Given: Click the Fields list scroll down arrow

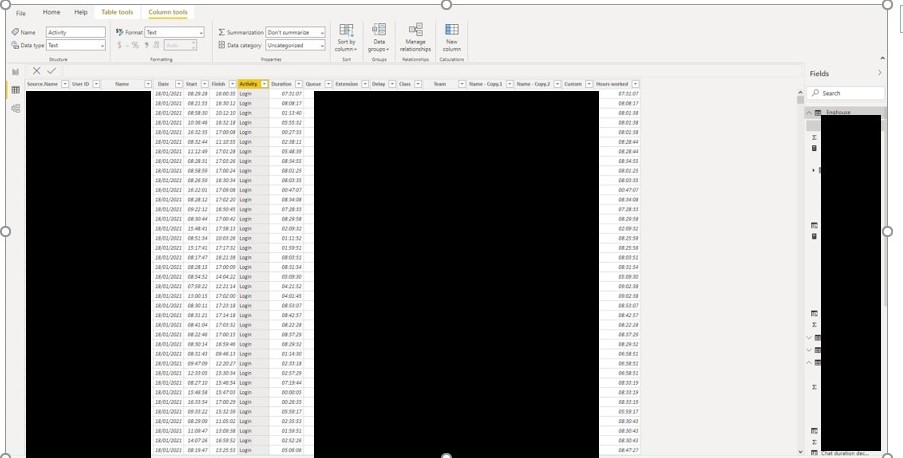Looking at the screenshot, I should click(800, 452).
